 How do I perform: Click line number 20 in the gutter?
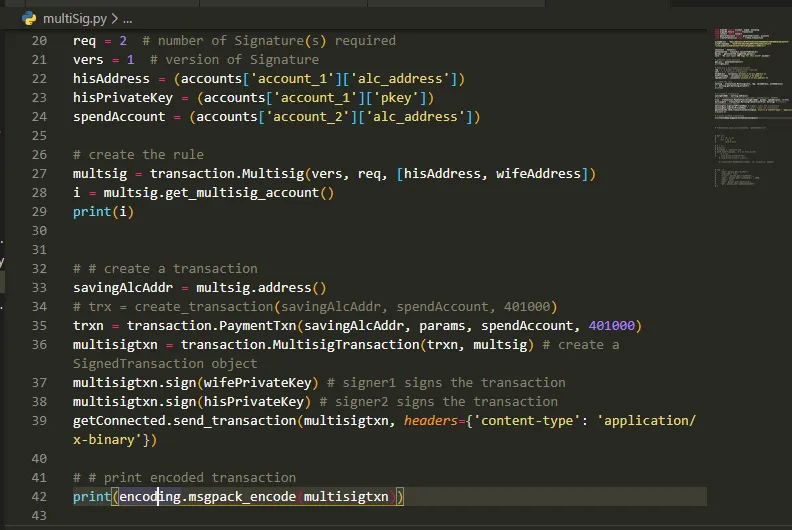pos(39,40)
